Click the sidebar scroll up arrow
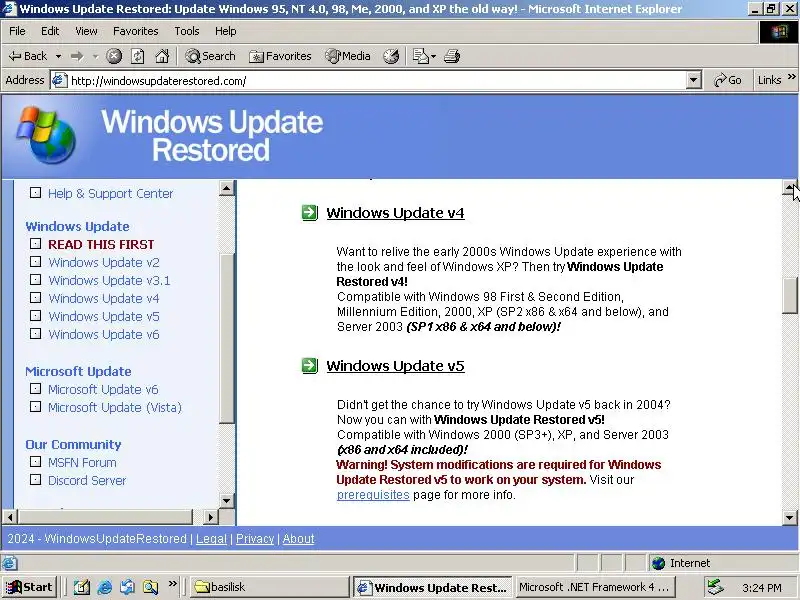 (x=227, y=188)
